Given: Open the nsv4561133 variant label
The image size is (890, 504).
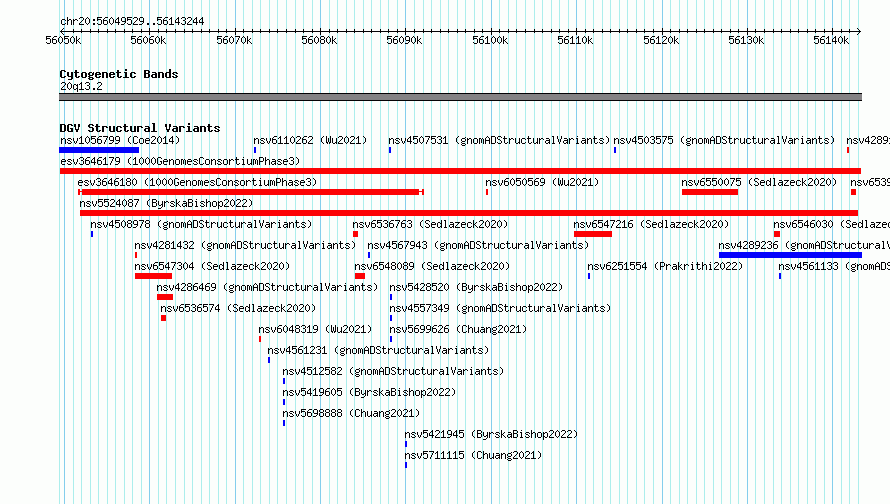Looking at the screenshot, I should [x=833, y=266].
